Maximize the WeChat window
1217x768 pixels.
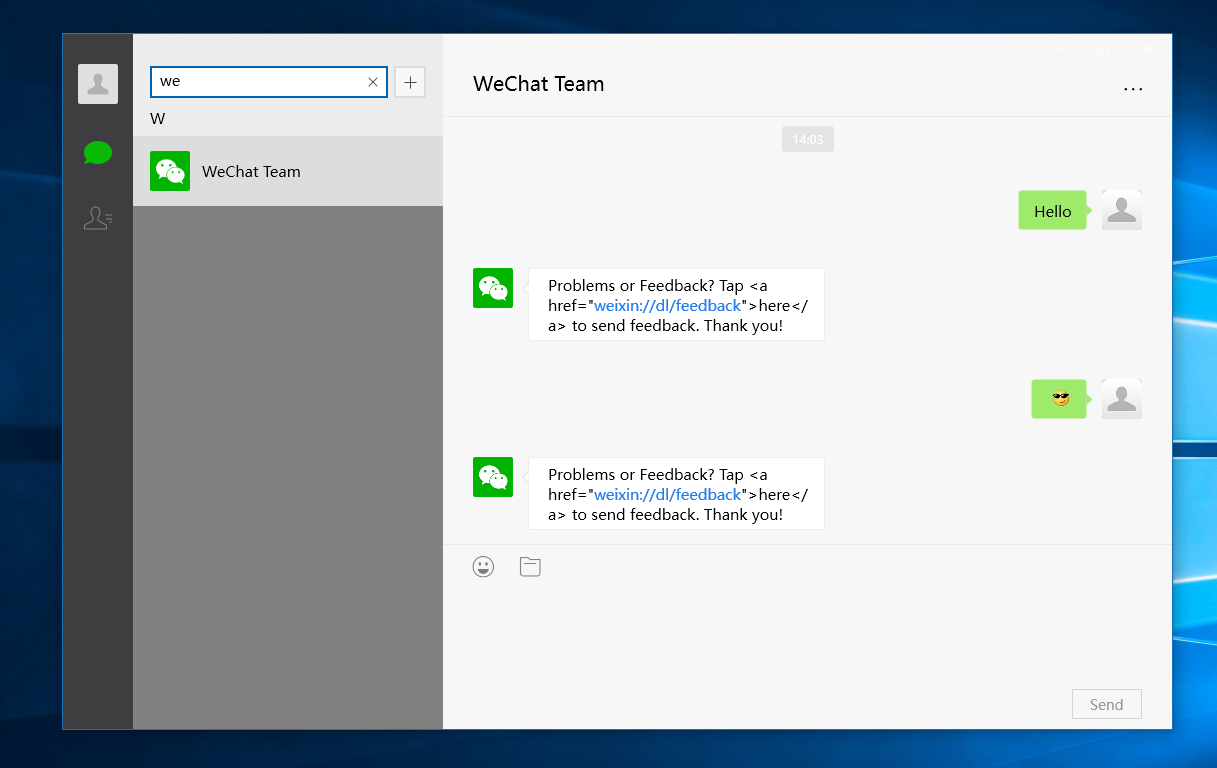click(1103, 49)
